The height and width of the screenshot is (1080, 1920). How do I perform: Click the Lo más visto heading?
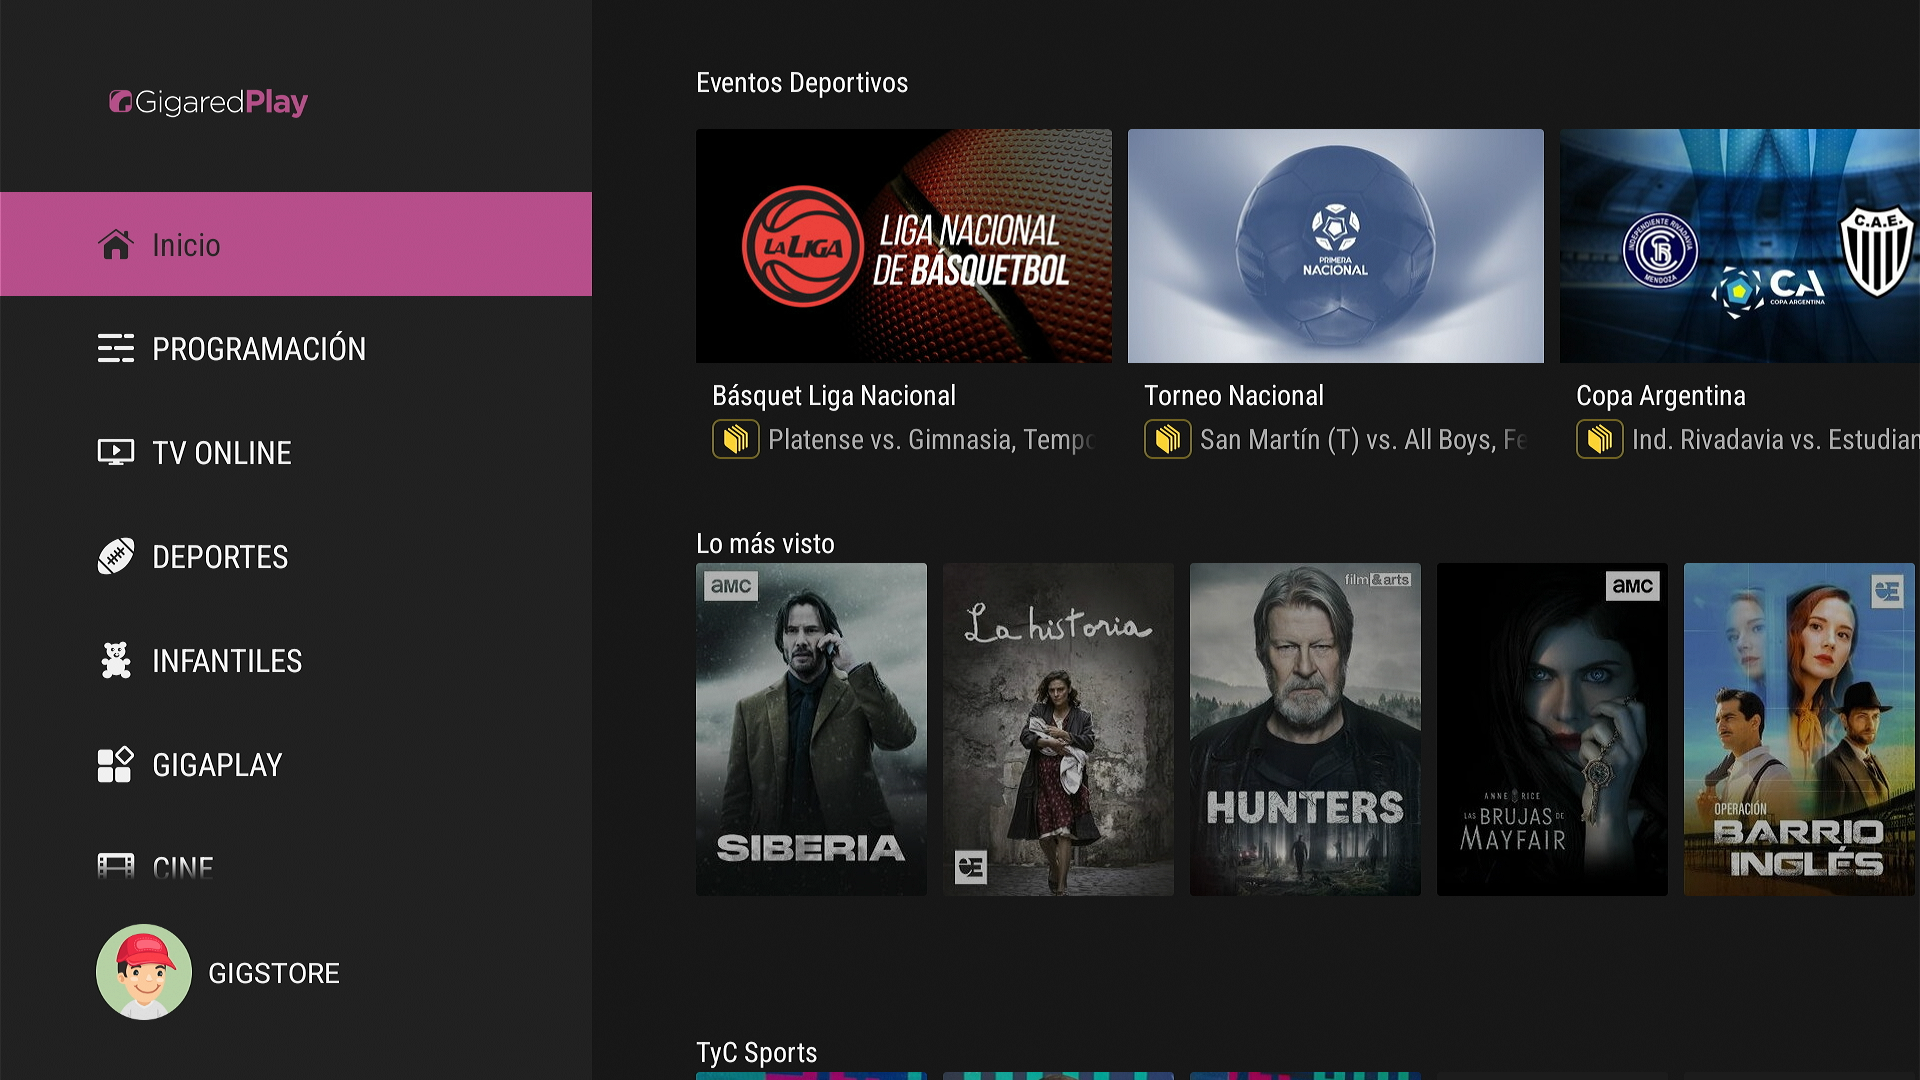tap(765, 544)
